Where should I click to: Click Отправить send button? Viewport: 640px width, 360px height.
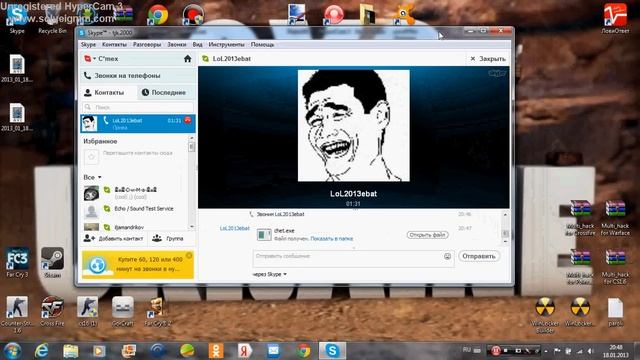coord(479,256)
